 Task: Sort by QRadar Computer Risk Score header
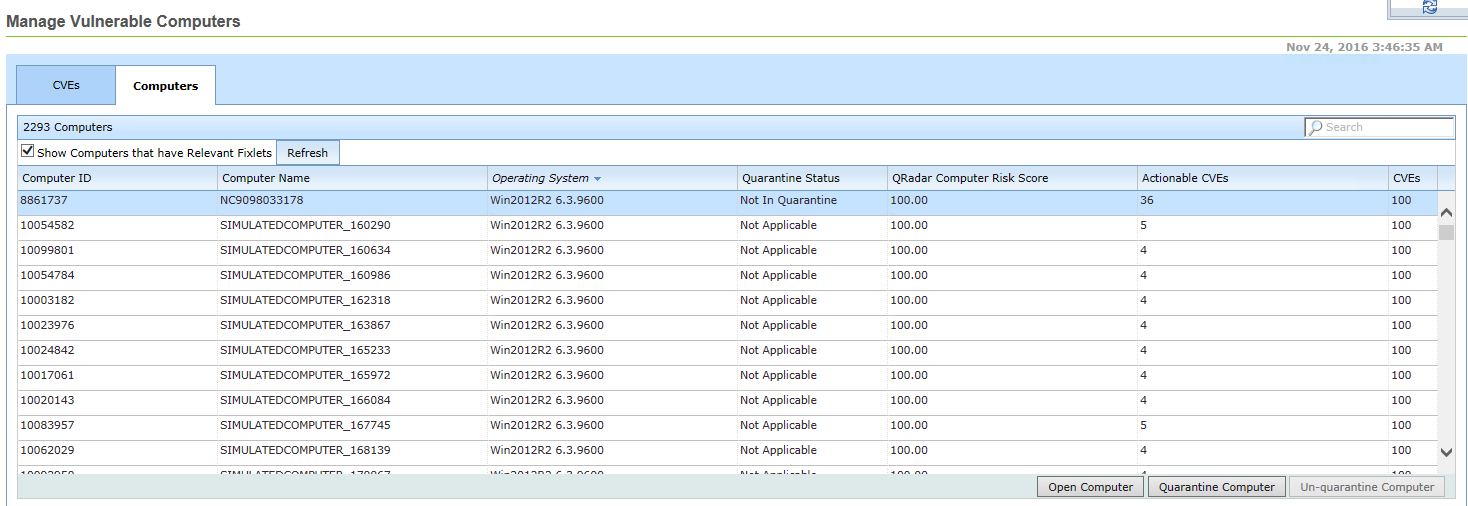click(1012, 178)
